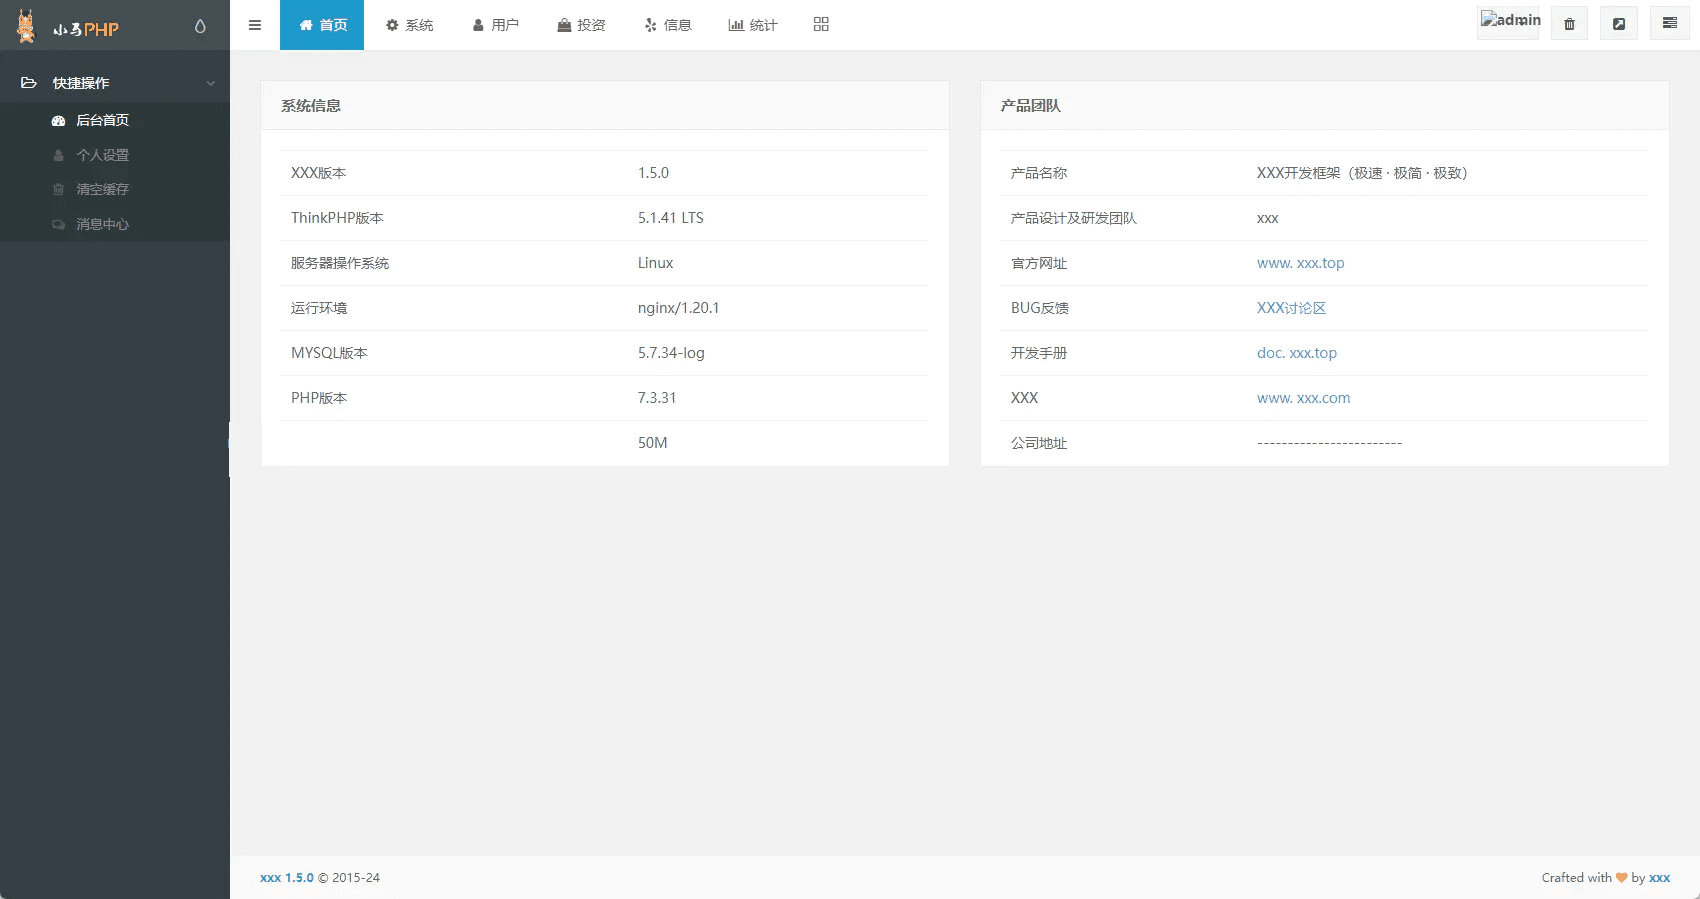Click 清空缓存 in the sidebar

pos(102,189)
